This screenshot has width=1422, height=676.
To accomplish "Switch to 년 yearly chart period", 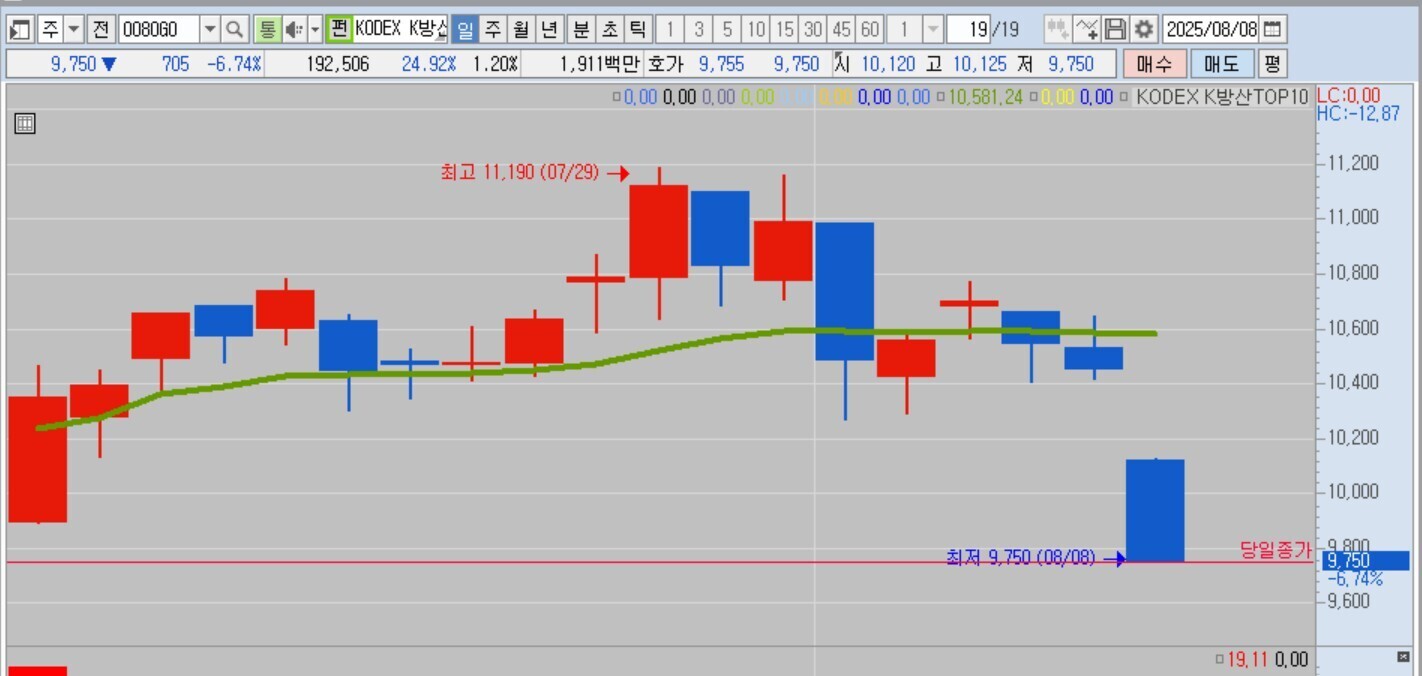I will point(549,29).
